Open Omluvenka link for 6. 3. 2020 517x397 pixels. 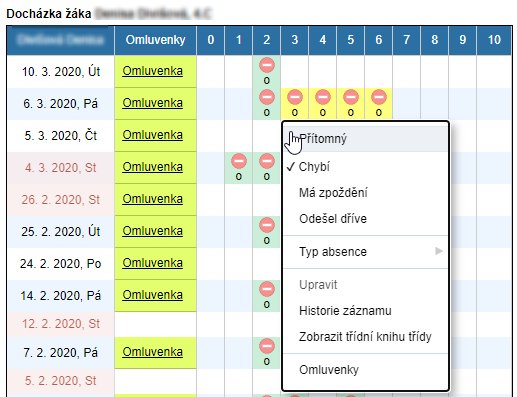click(x=153, y=103)
